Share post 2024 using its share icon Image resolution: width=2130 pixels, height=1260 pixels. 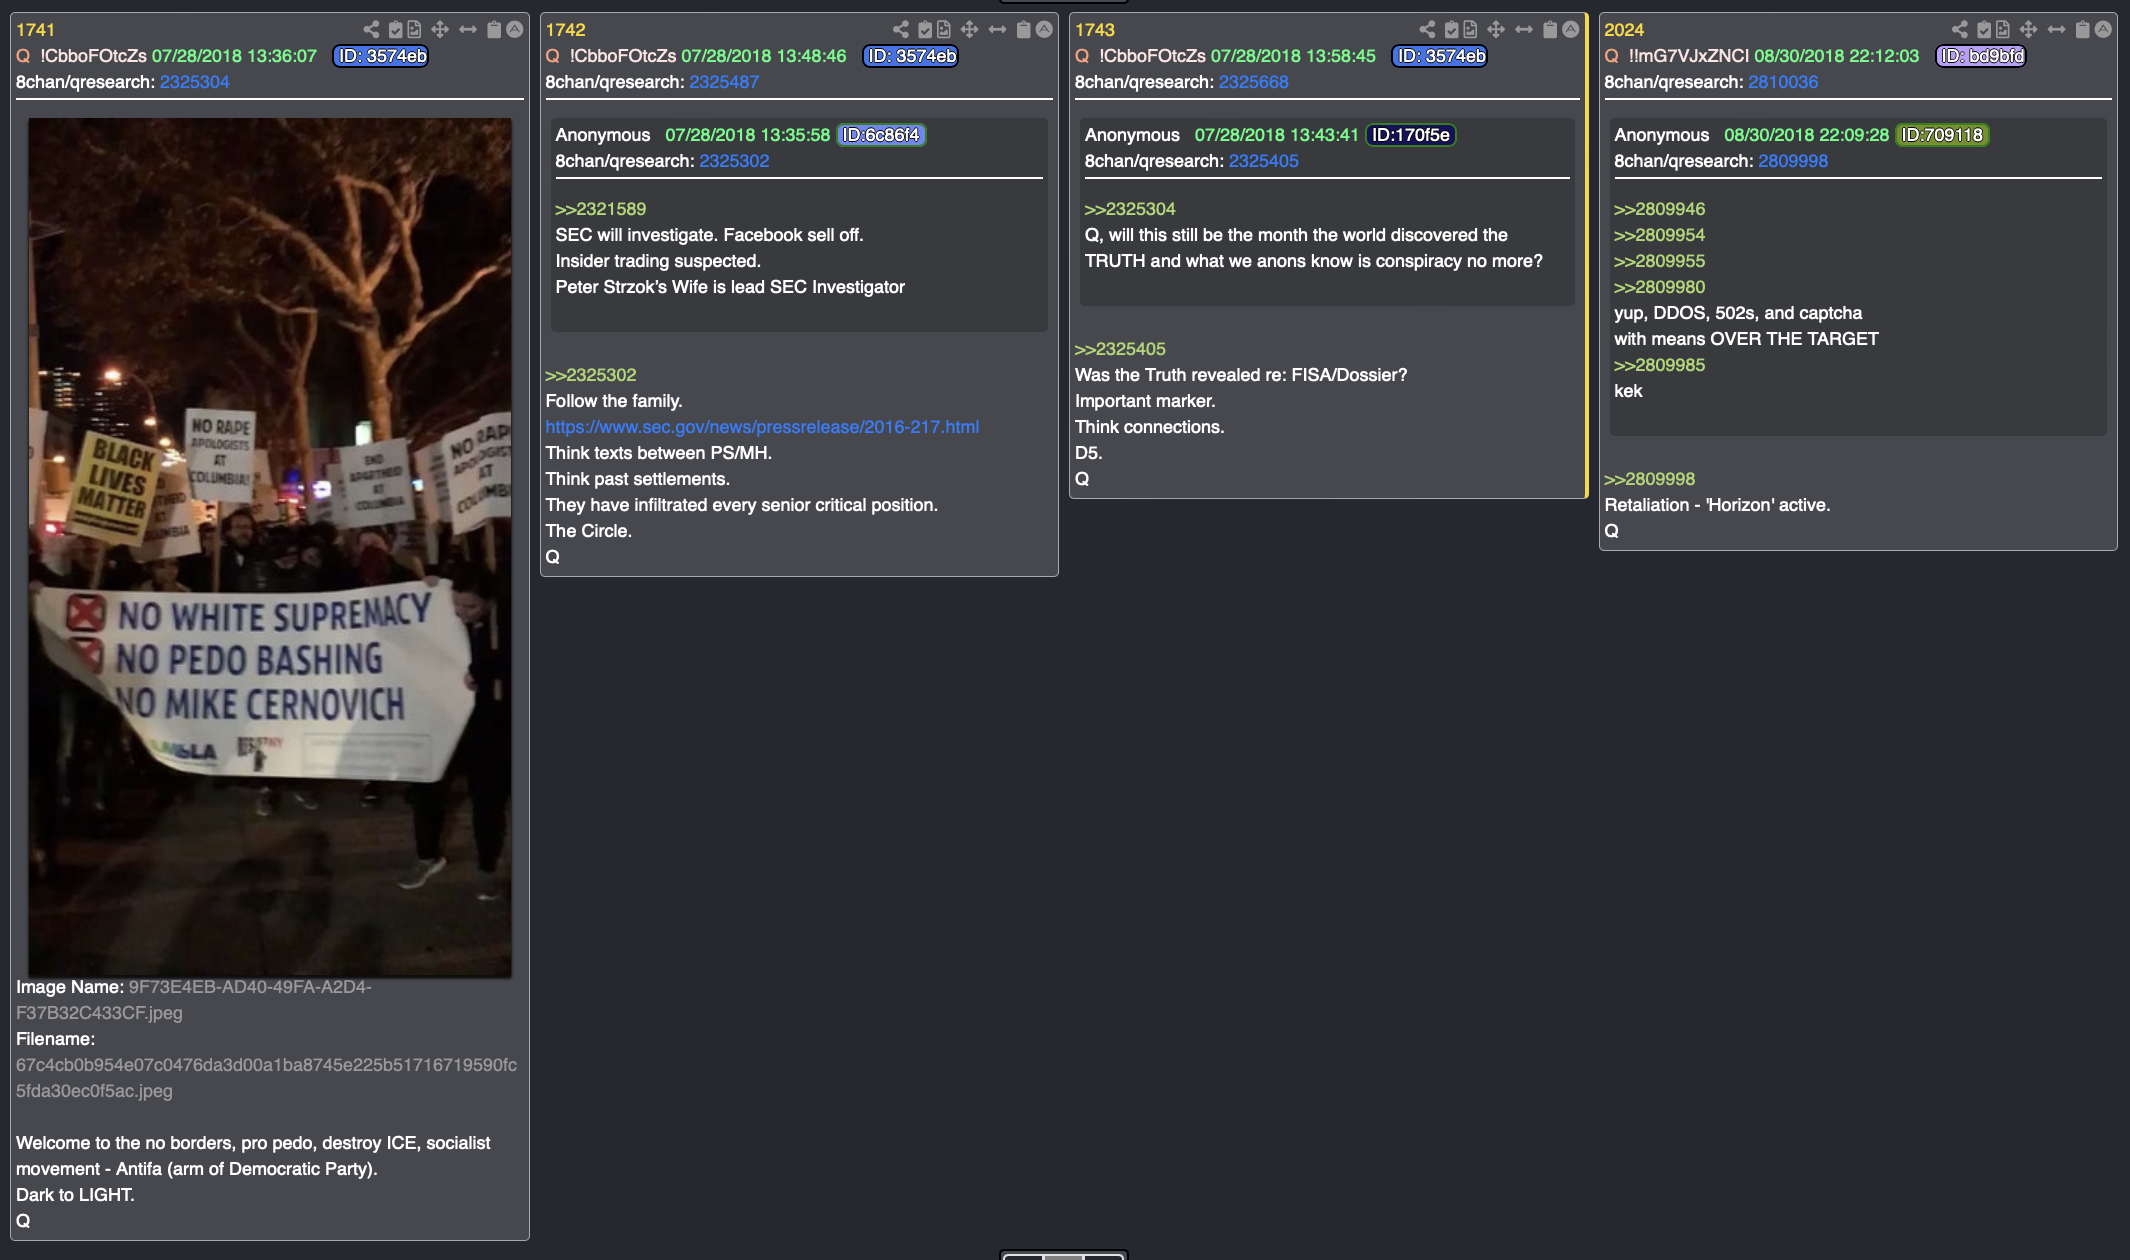click(1960, 30)
